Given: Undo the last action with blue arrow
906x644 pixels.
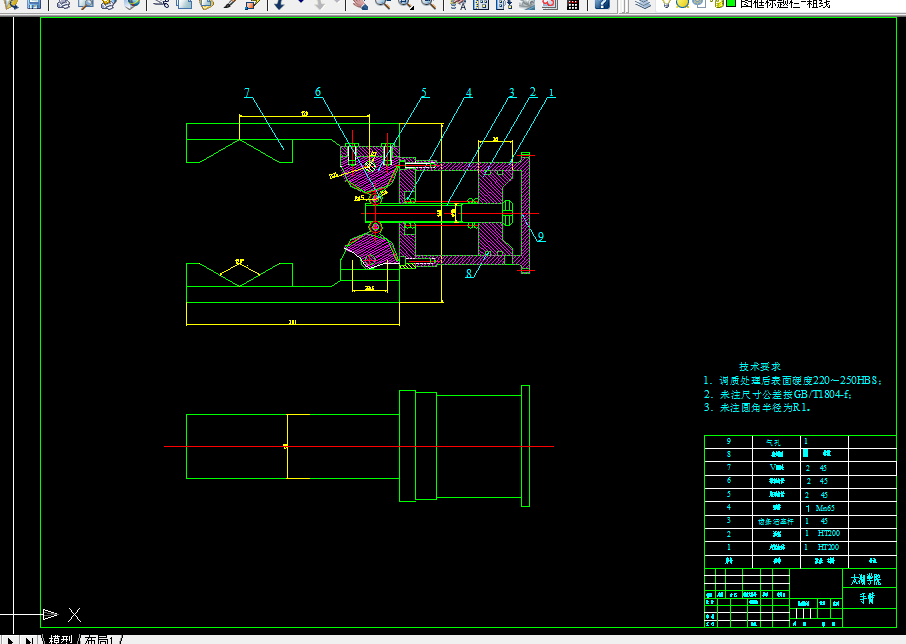Looking at the screenshot, I should coord(279,4).
